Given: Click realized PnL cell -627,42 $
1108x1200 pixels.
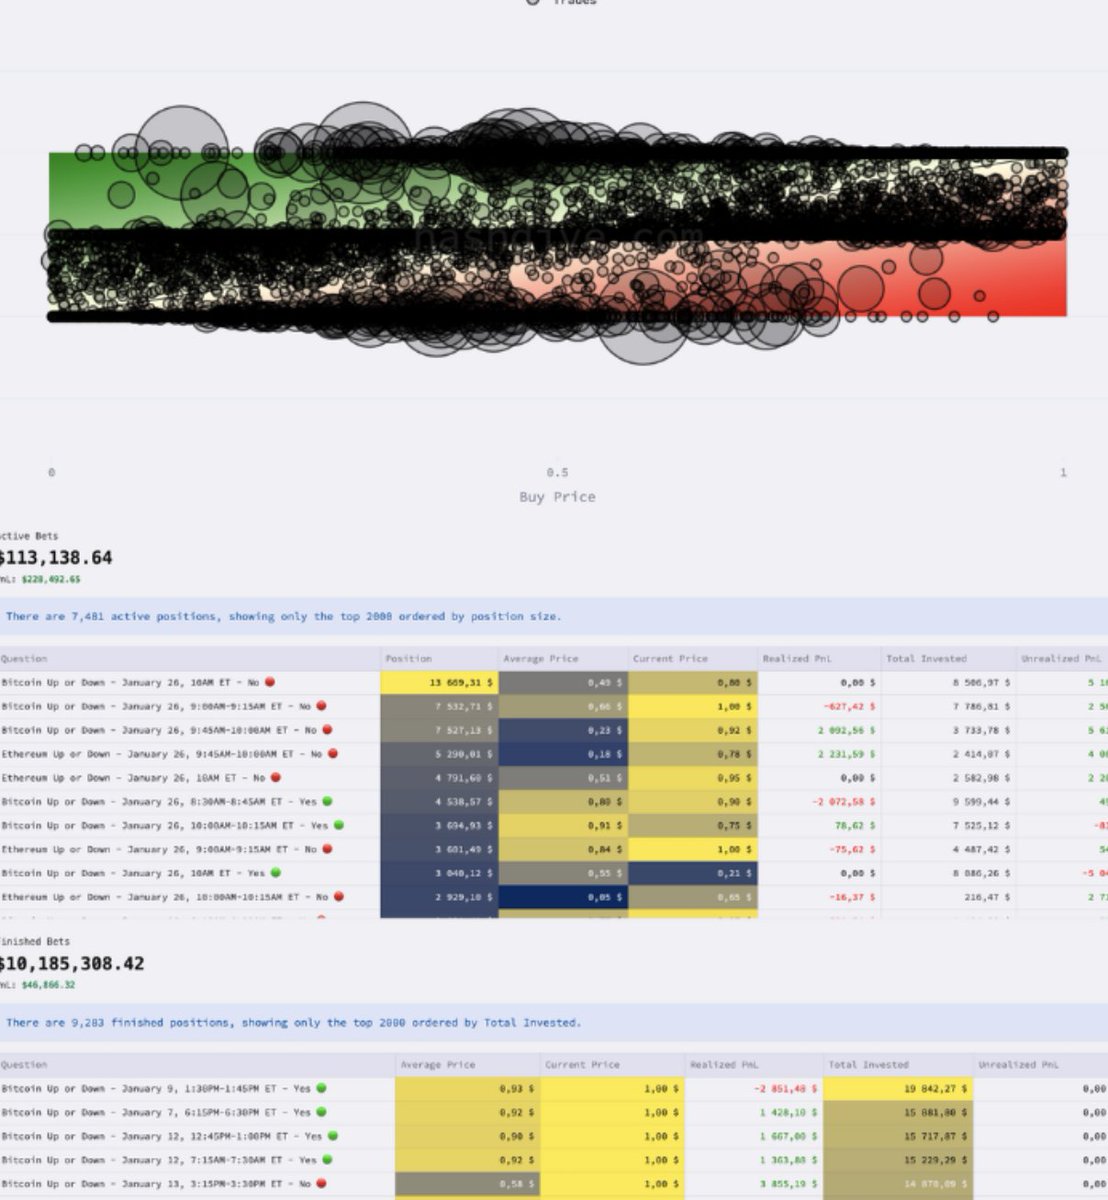Looking at the screenshot, I should [x=817, y=707].
